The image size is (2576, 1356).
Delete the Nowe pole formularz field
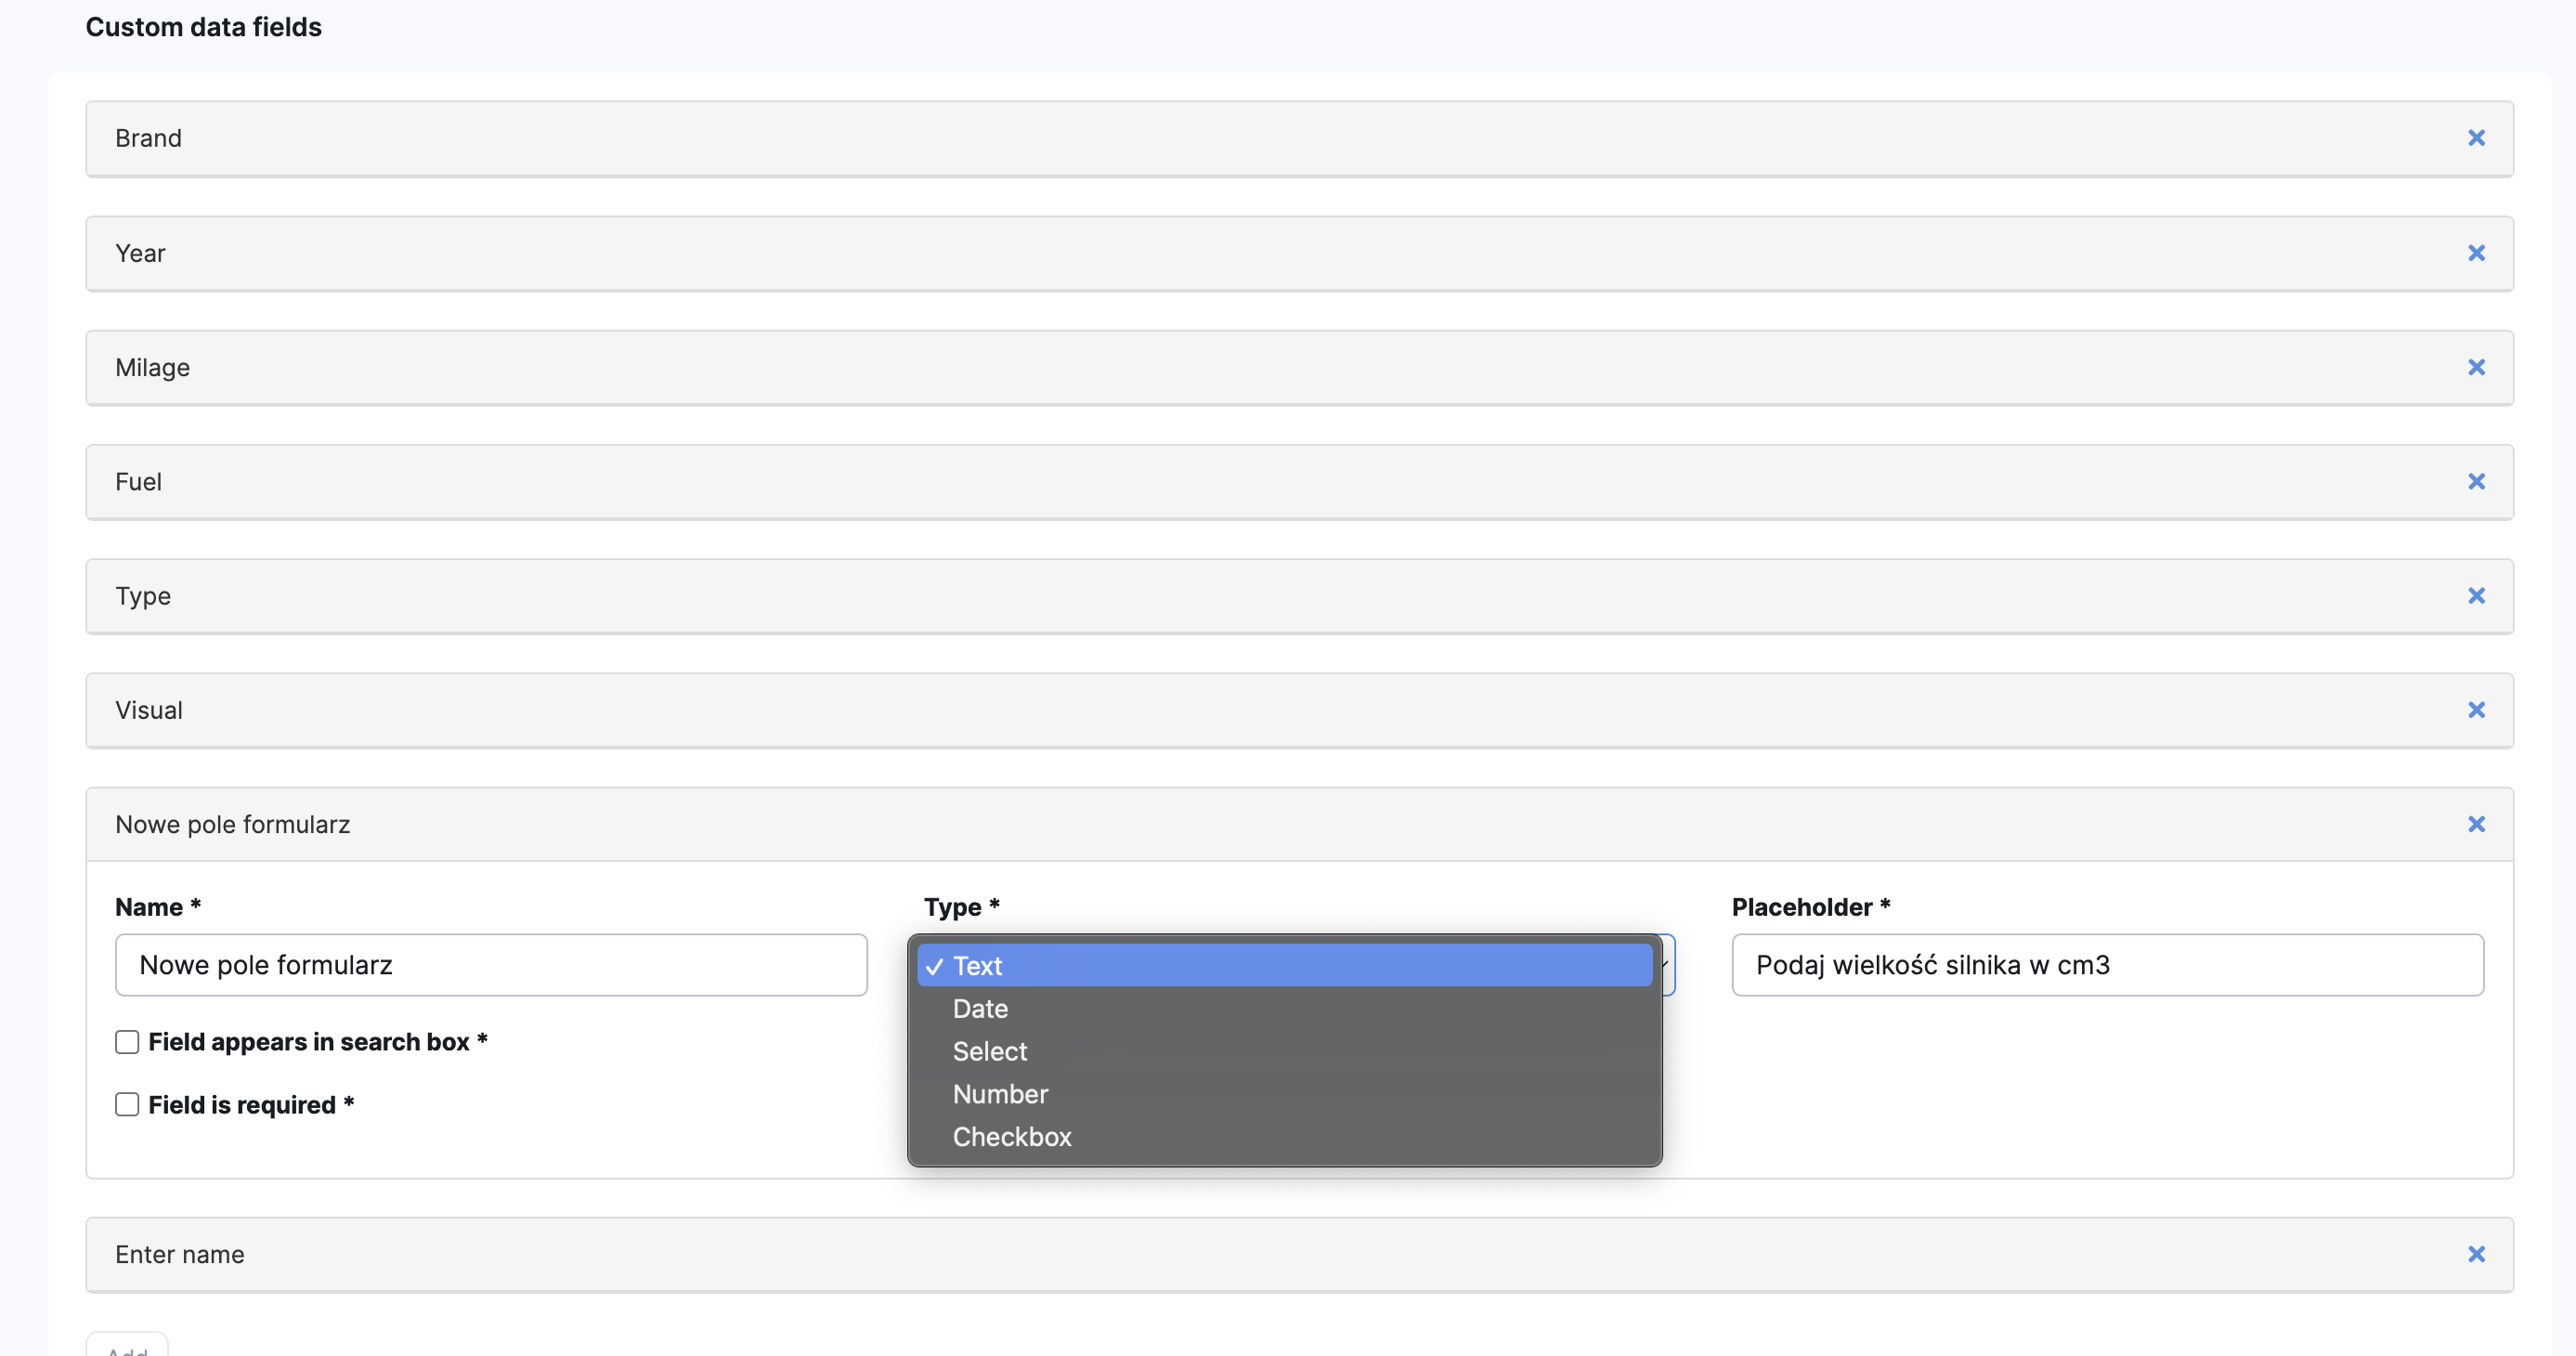click(x=2476, y=824)
